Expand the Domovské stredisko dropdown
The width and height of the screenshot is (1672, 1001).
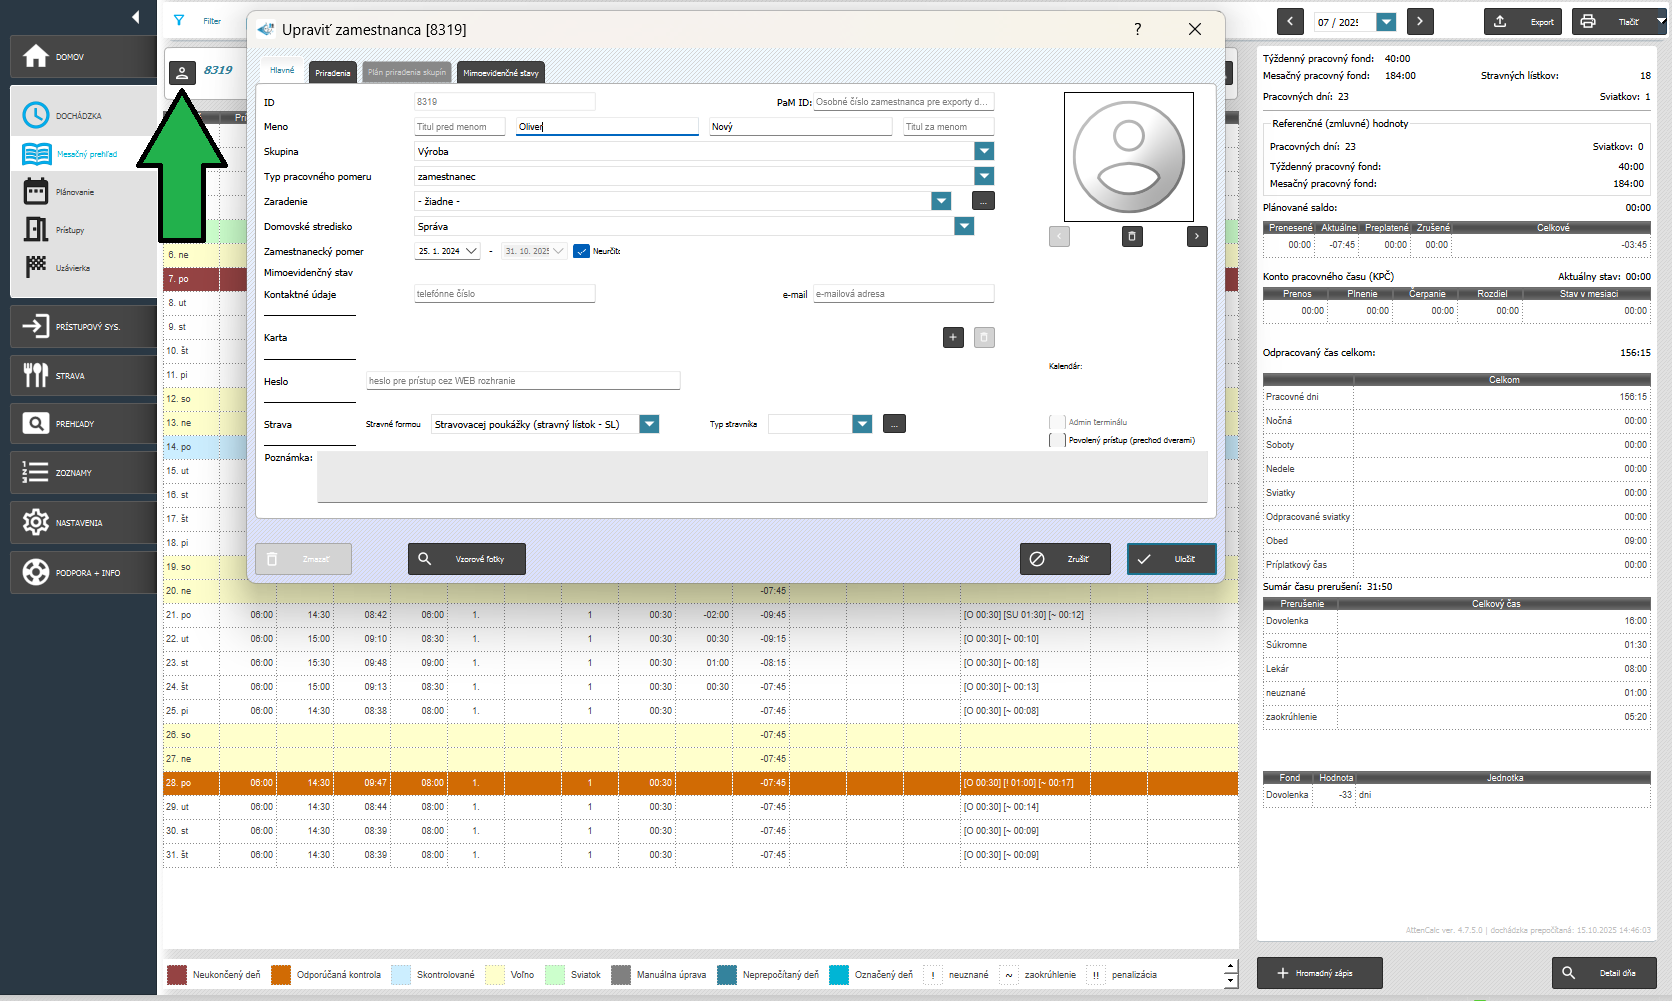coord(964,226)
